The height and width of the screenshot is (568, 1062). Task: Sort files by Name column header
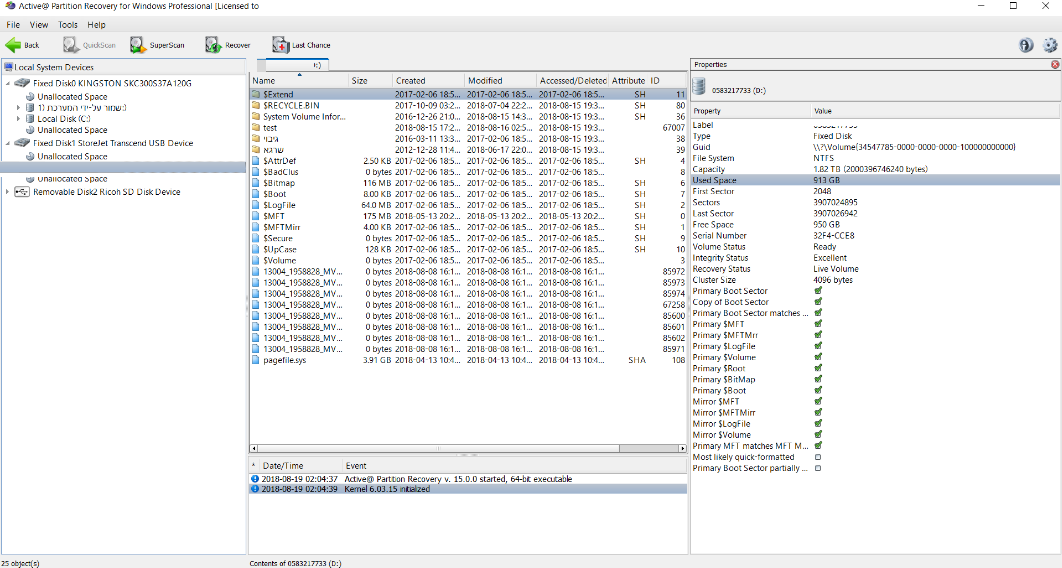(x=299, y=81)
